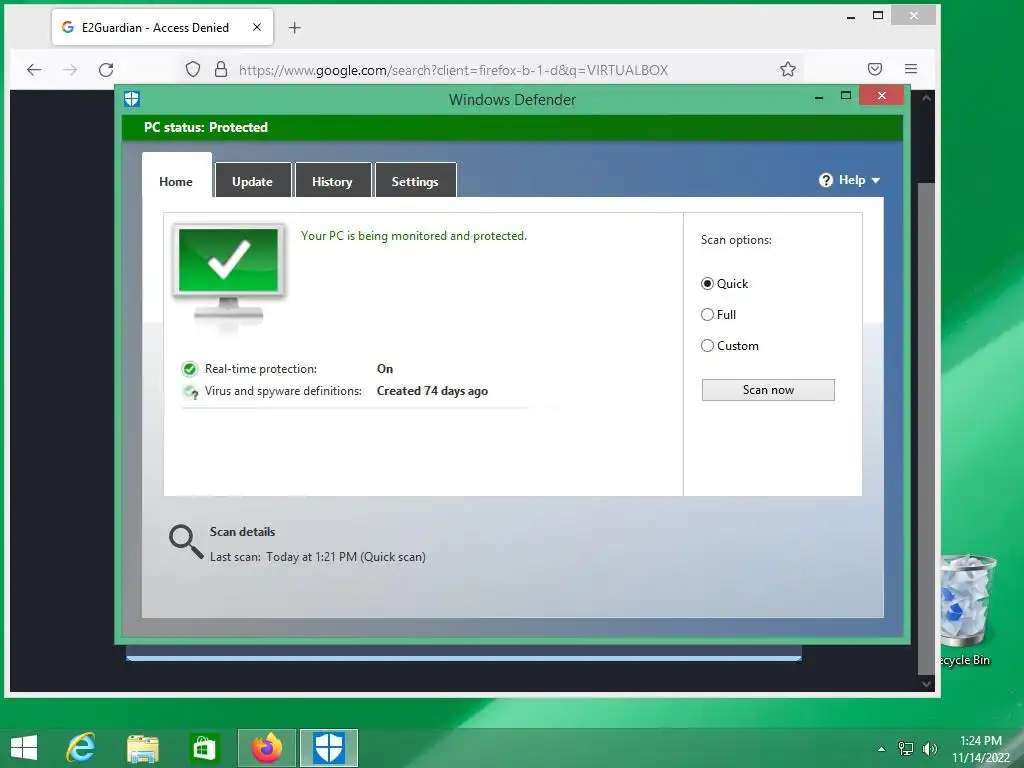Open the History tab
This screenshot has width=1024, height=768.
coord(332,181)
